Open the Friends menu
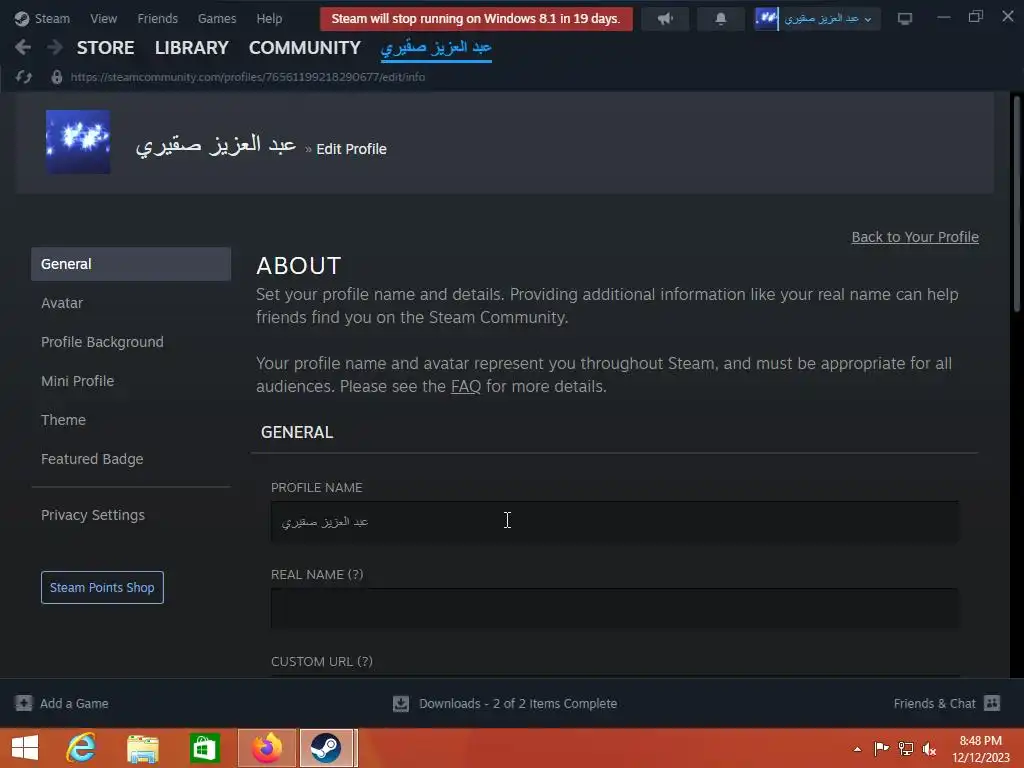 [157, 18]
